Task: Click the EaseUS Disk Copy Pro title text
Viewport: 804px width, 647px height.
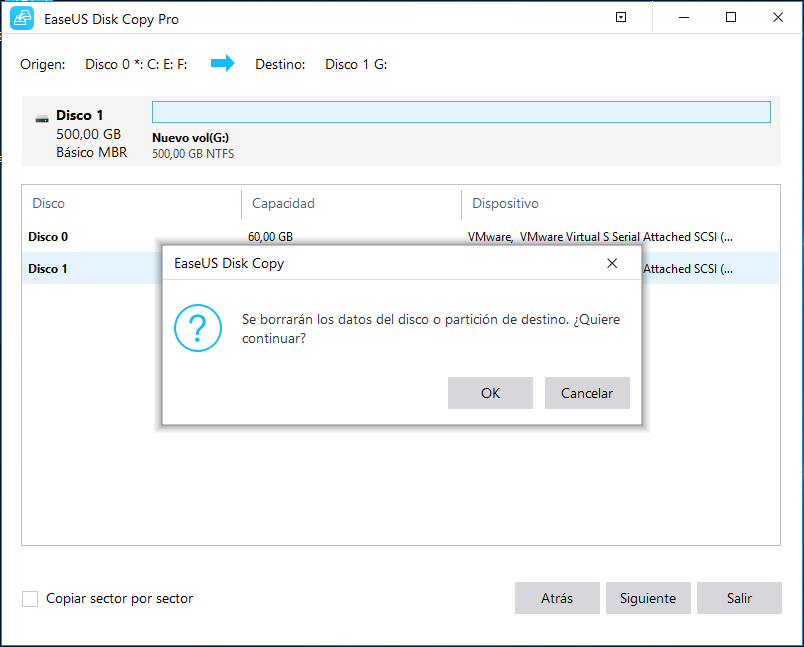Action: 111,19
